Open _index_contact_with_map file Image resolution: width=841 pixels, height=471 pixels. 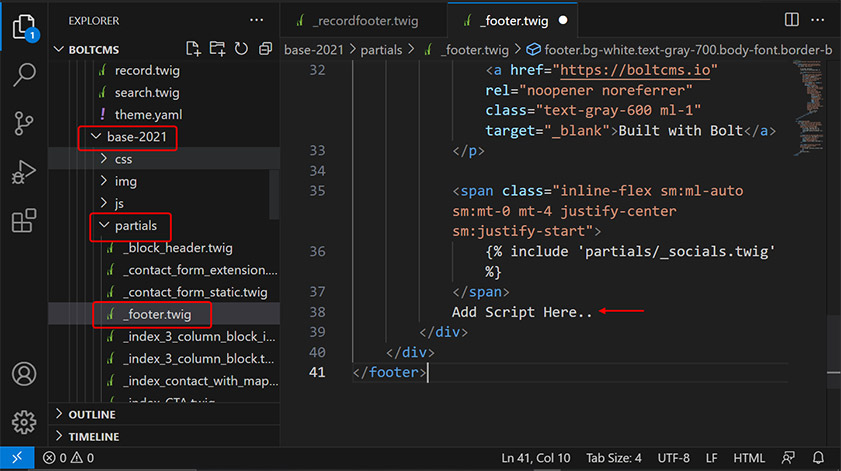pyautogui.click(x=201, y=381)
